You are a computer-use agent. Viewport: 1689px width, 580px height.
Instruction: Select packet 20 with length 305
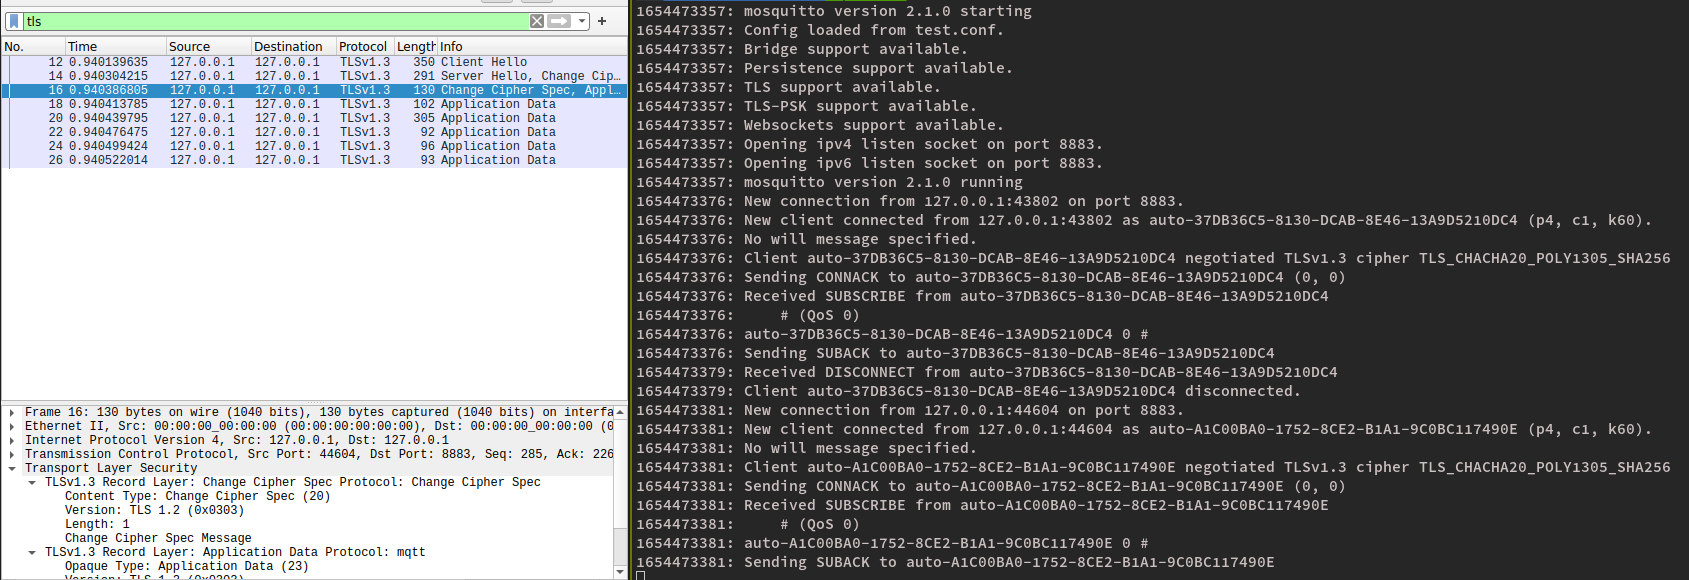pos(314,118)
